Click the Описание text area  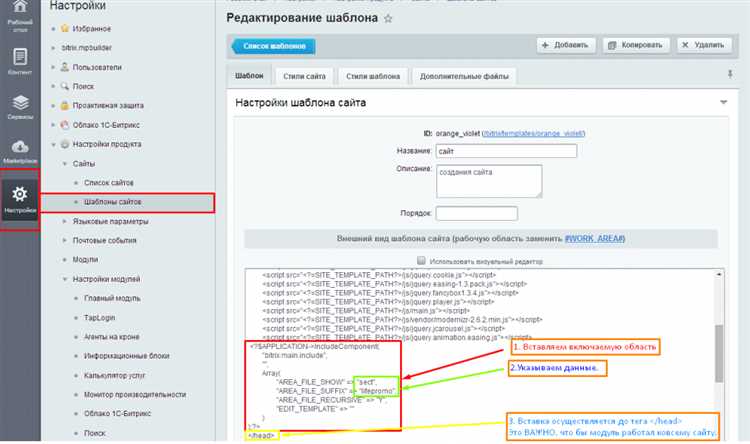(489, 181)
